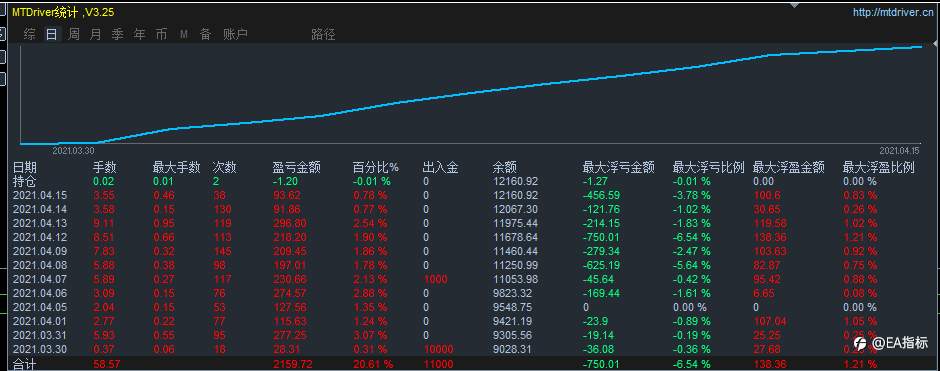Open the http://mtdriver.cn link

coord(893,12)
